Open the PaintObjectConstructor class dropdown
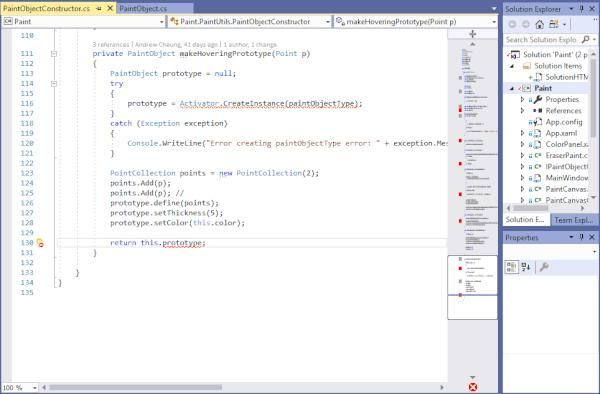The image size is (600, 394). point(328,22)
